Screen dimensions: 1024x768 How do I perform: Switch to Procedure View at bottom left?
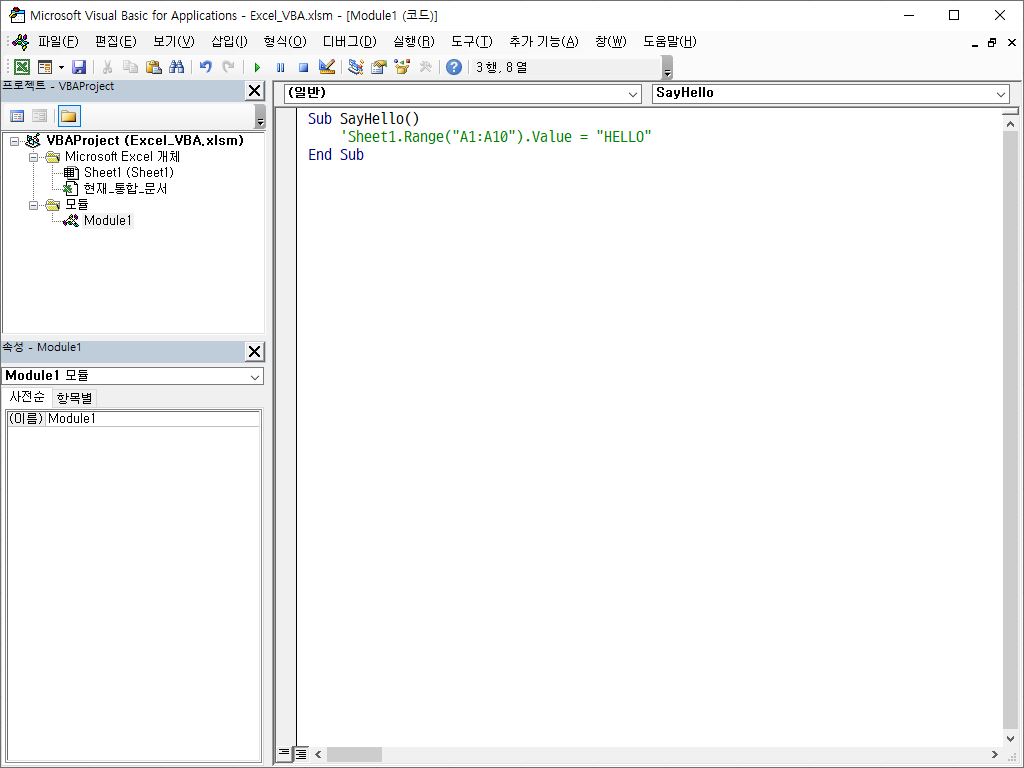pyautogui.click(x=284, y=754)
